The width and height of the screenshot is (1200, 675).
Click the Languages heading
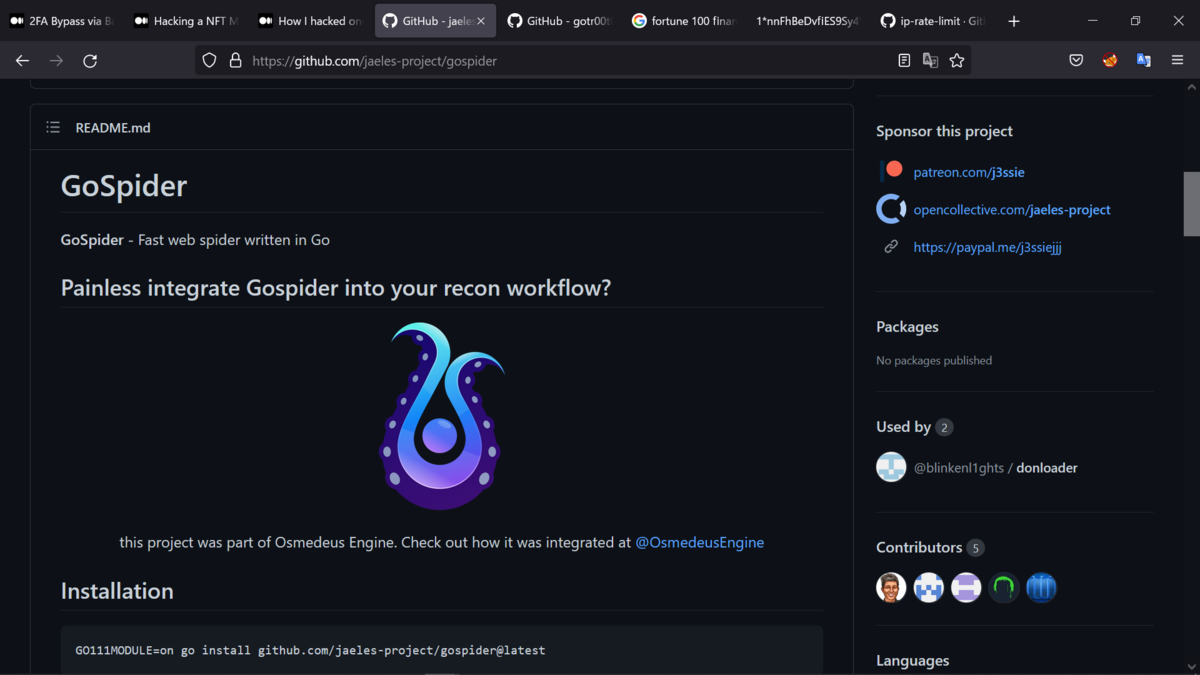pyautogui.click(x=912, y=661)
